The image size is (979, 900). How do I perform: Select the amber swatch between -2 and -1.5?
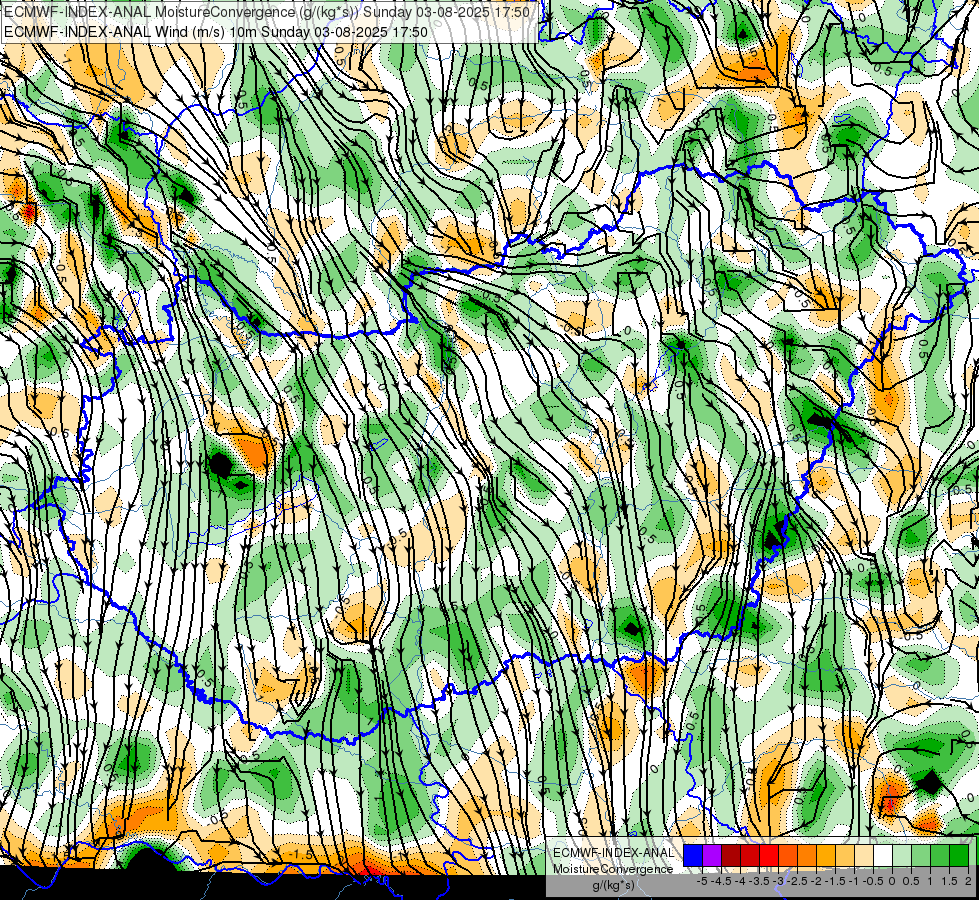point(826,856)
